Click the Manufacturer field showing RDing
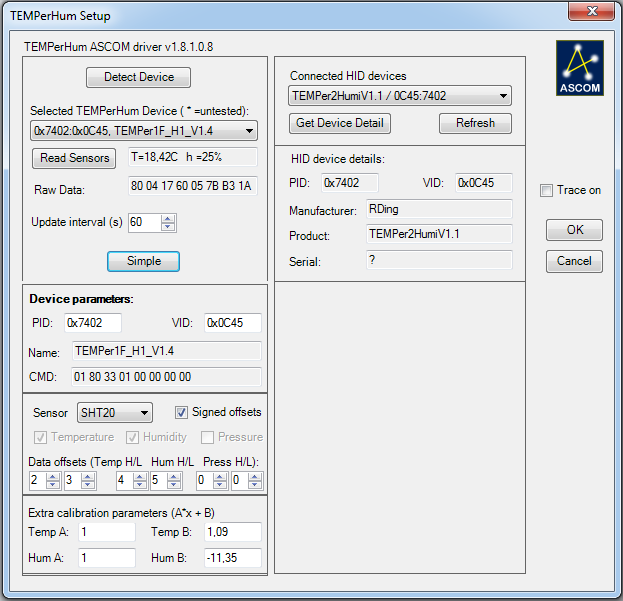 point(439,209)
